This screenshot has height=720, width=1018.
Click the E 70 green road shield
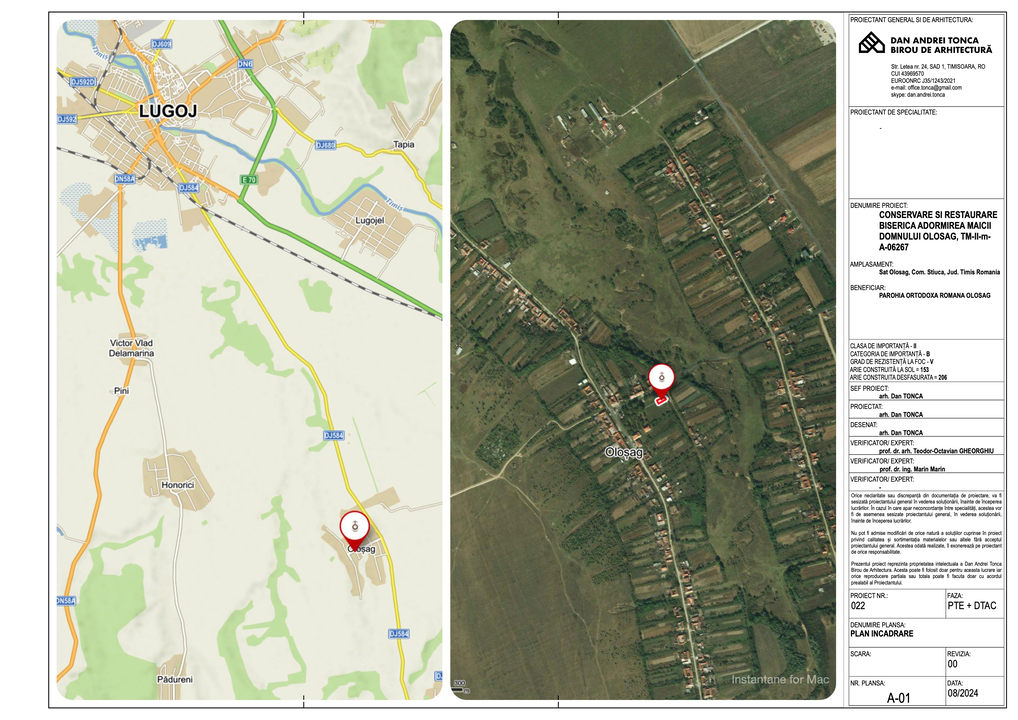coord(249,180)
